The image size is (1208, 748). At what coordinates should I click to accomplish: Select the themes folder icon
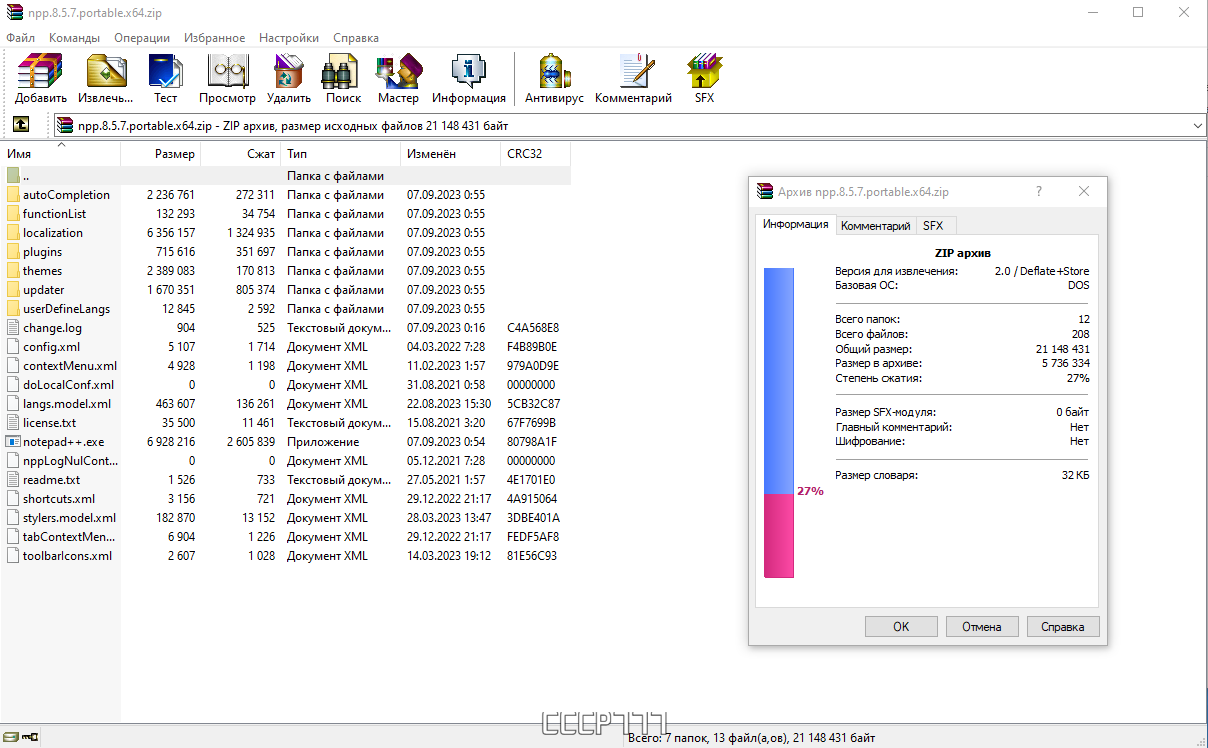coord(13,271)
